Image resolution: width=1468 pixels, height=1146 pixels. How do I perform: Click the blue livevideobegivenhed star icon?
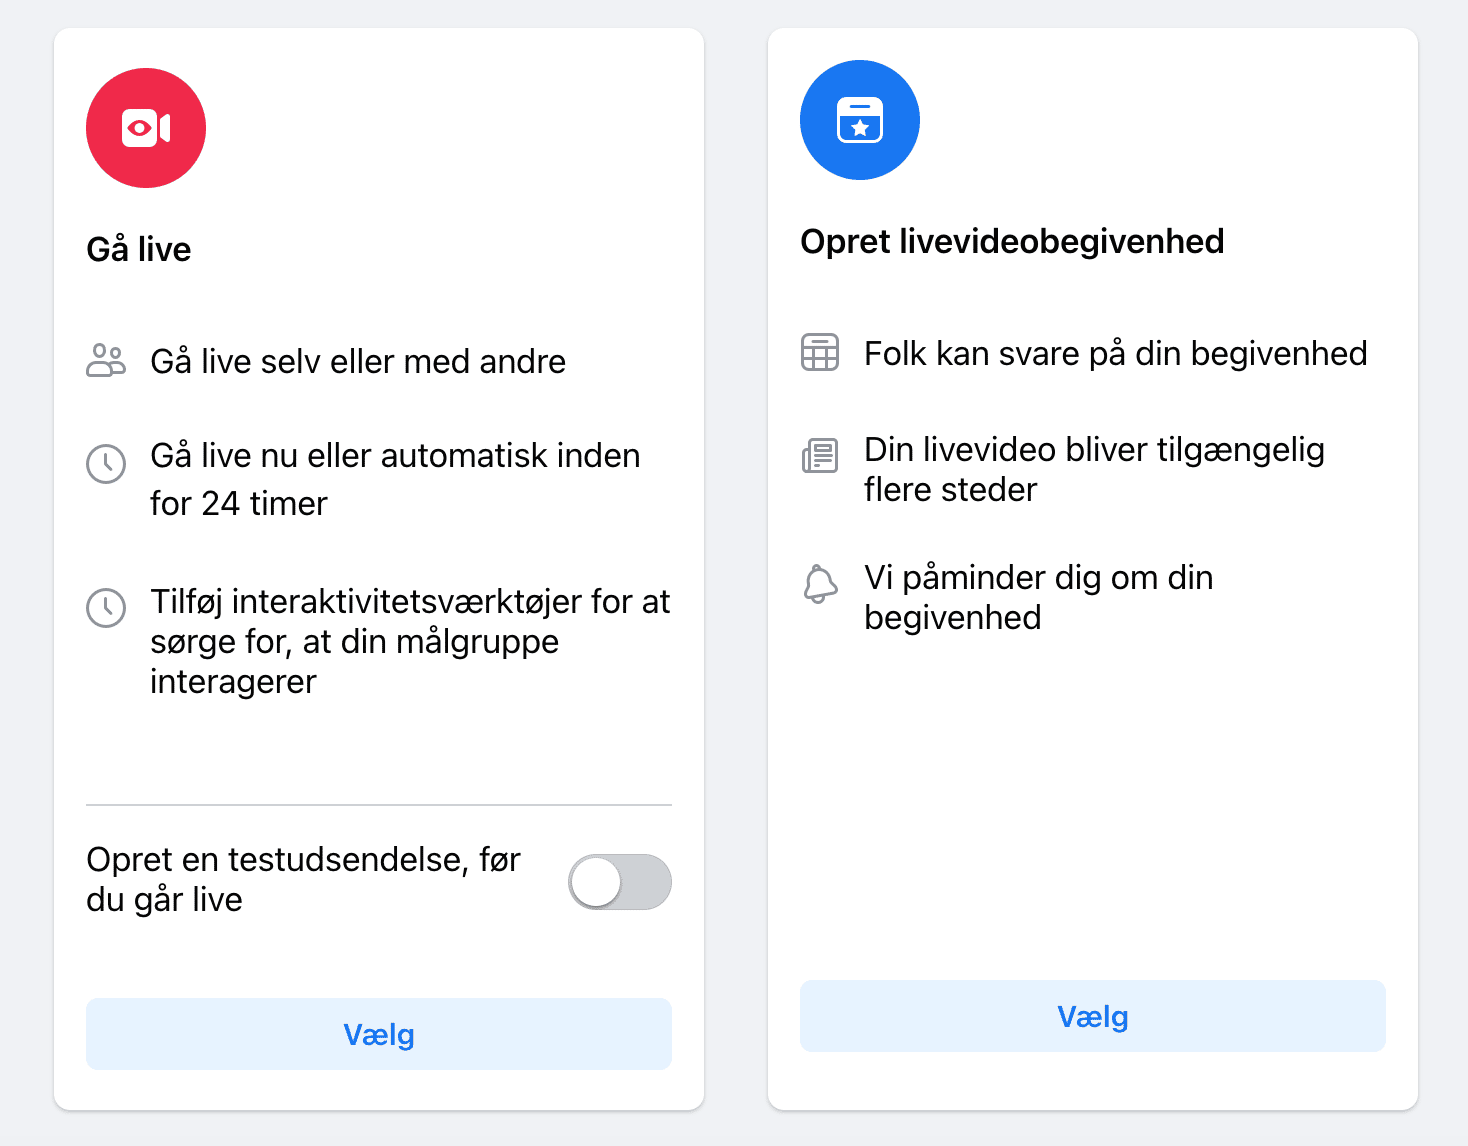click(860, 119)
